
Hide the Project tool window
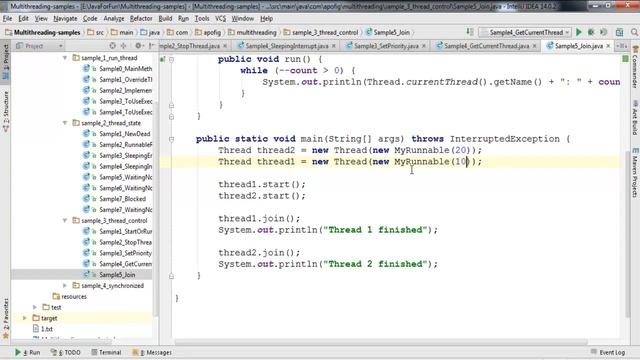point(151,46)
